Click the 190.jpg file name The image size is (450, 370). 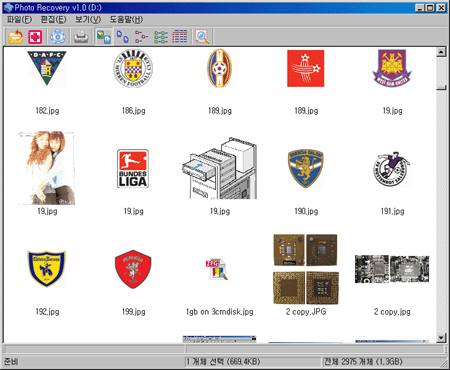(306, 211)
